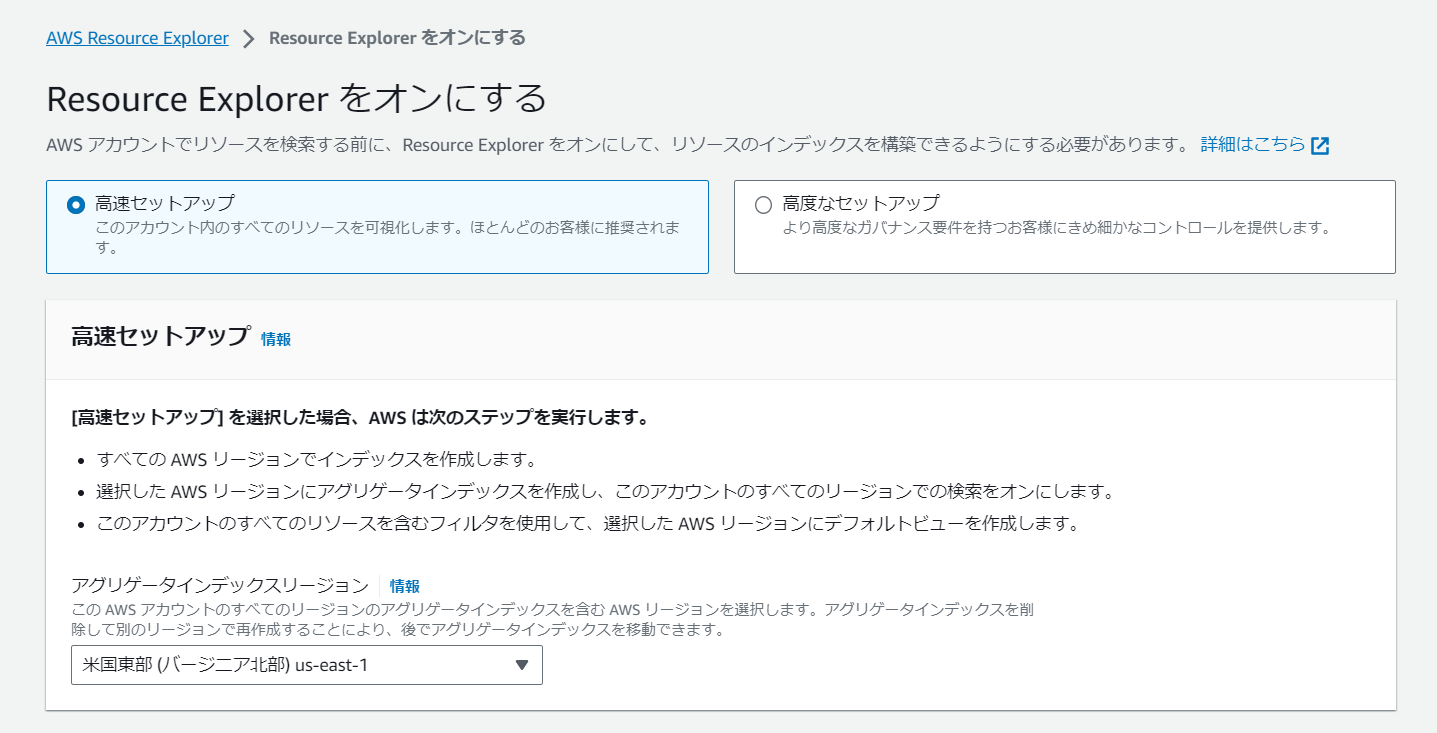The height and width of the screenshot is (733, 1437).
Task: Click the bold [高速セットアップ] を選択した場合 sentence
Action: click(x=361, y=417)
